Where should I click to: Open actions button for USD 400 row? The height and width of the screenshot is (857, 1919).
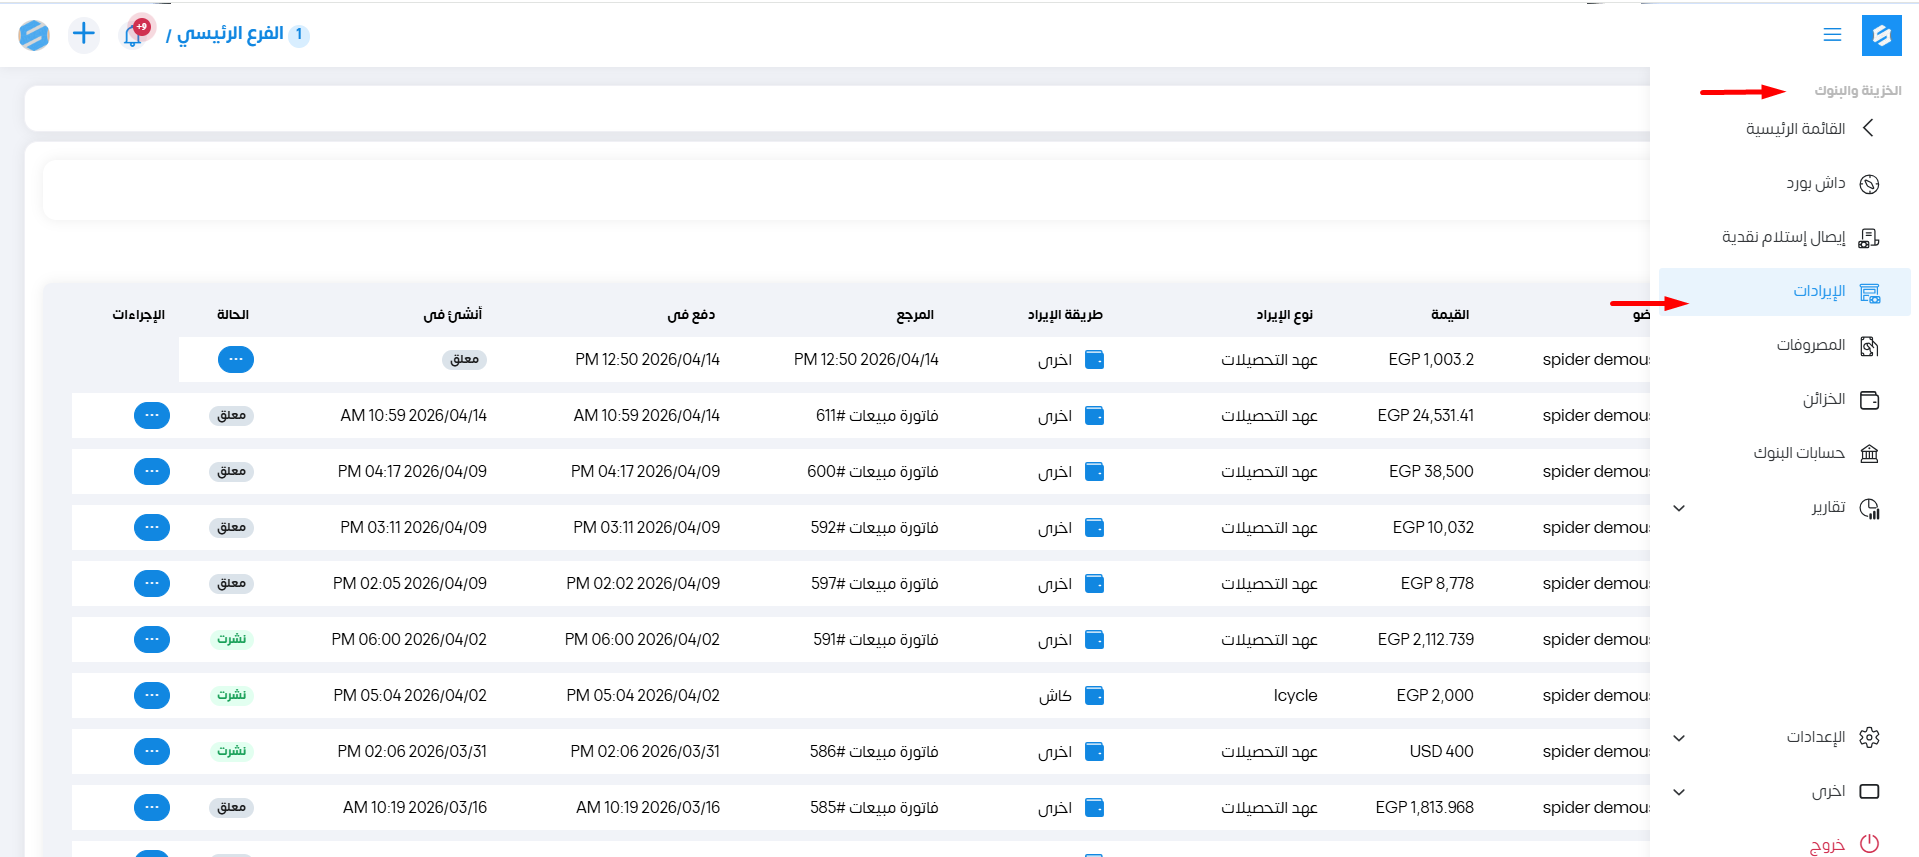pos(152,751)
